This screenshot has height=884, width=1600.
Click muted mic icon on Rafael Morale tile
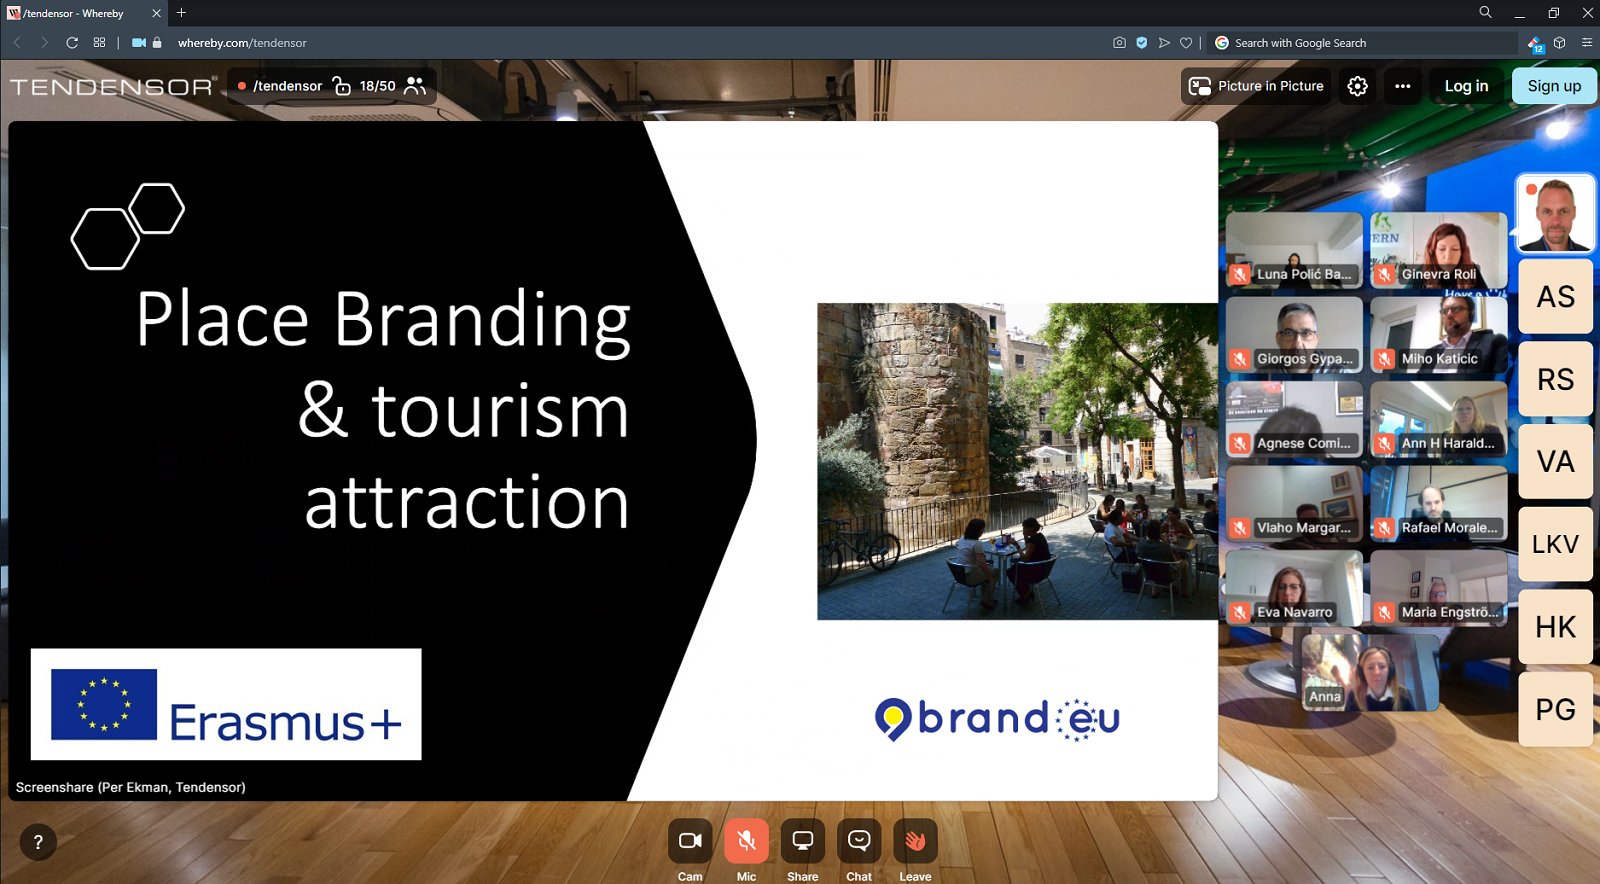tap(1384, 528)
